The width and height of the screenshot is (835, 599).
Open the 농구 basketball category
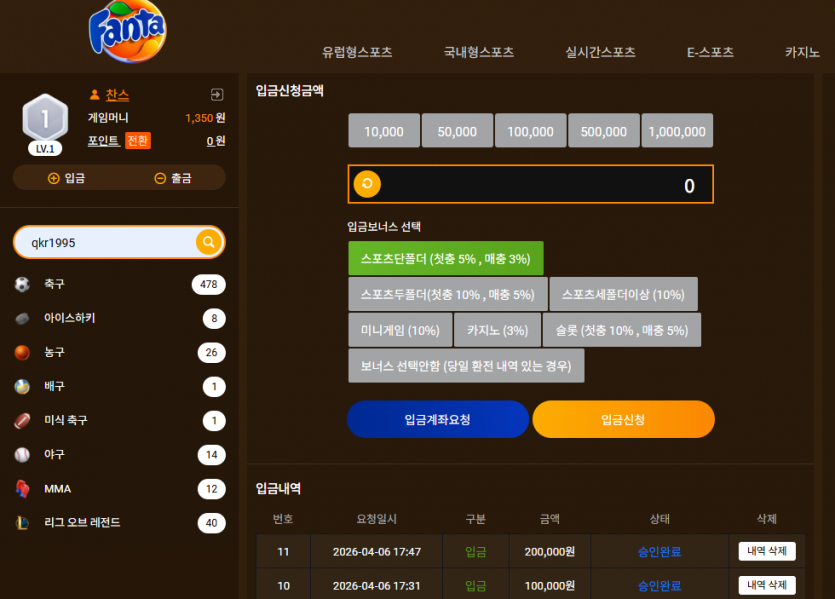(119, 352)
